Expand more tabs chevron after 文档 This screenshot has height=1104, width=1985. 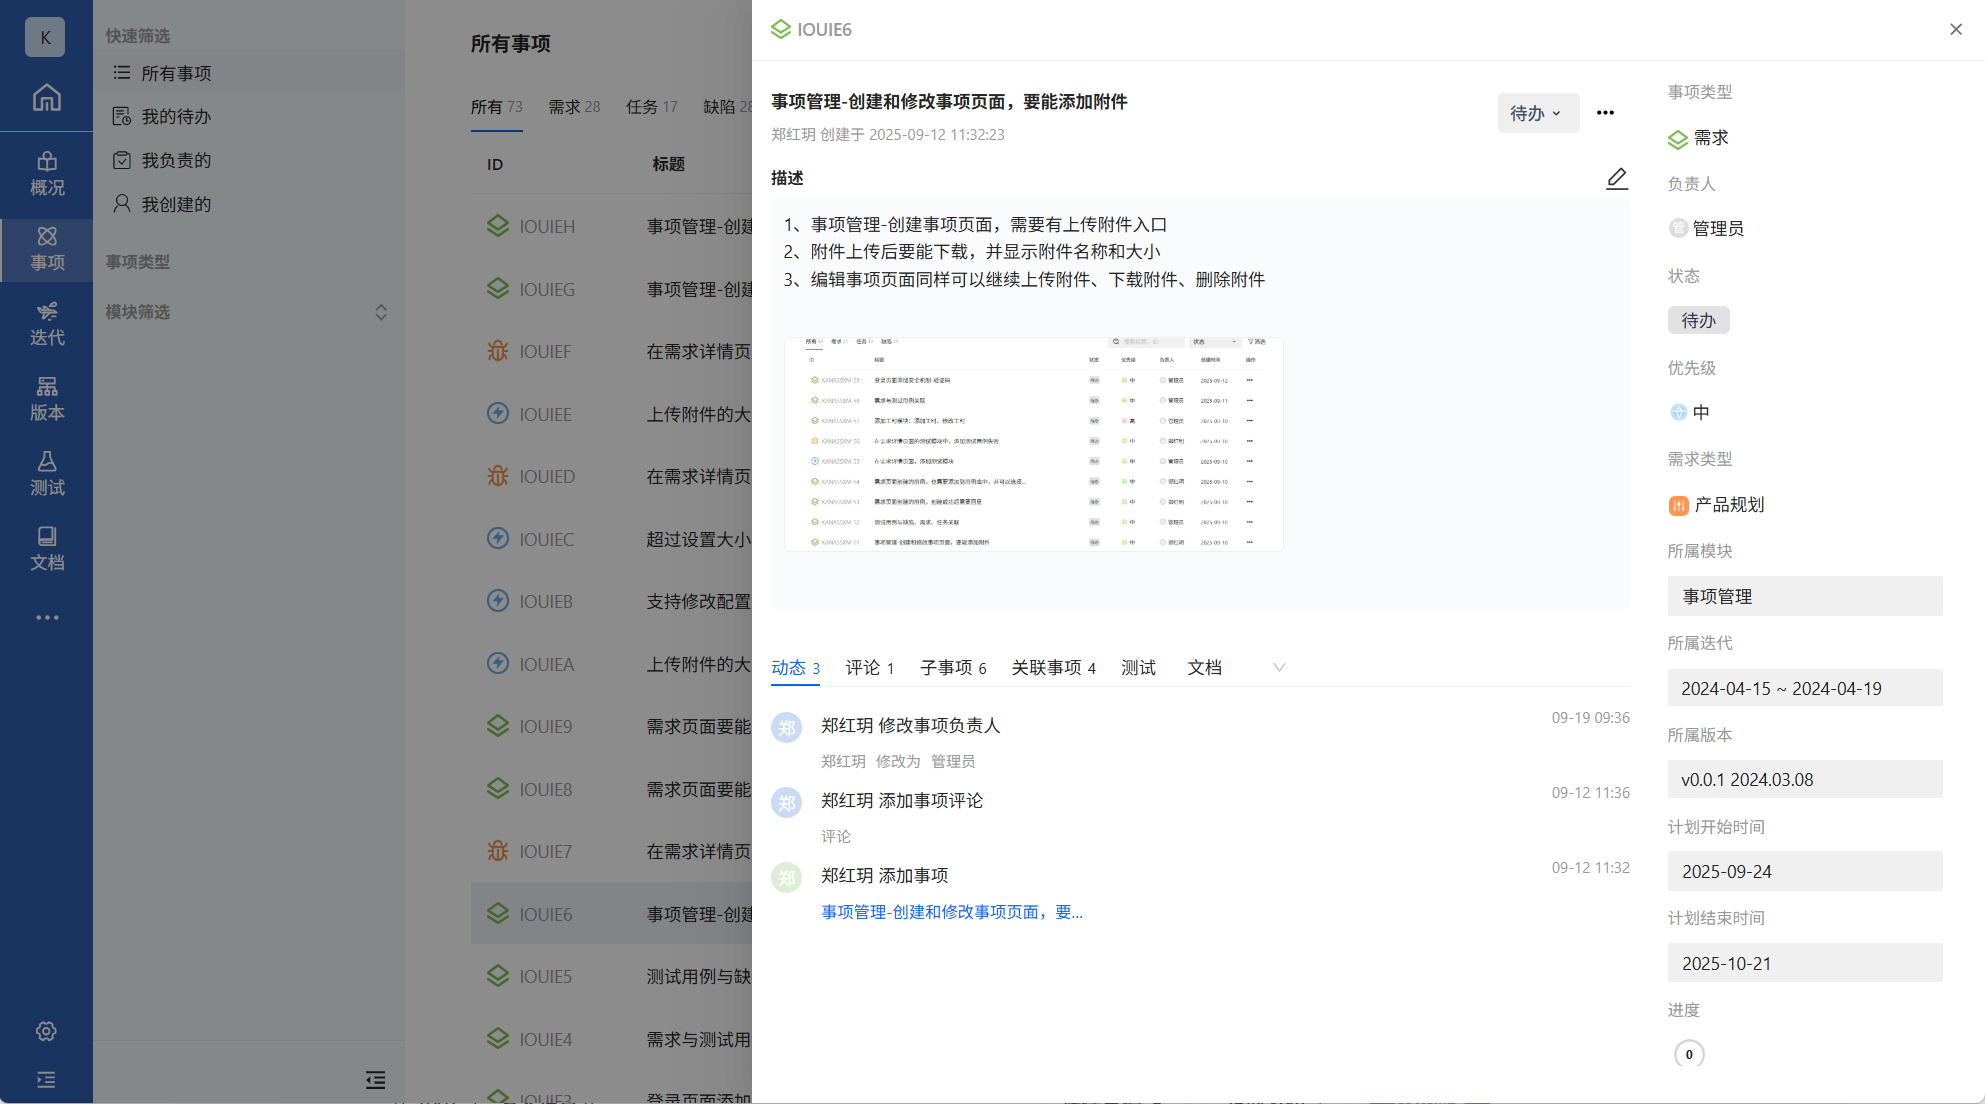(1279, 667)
